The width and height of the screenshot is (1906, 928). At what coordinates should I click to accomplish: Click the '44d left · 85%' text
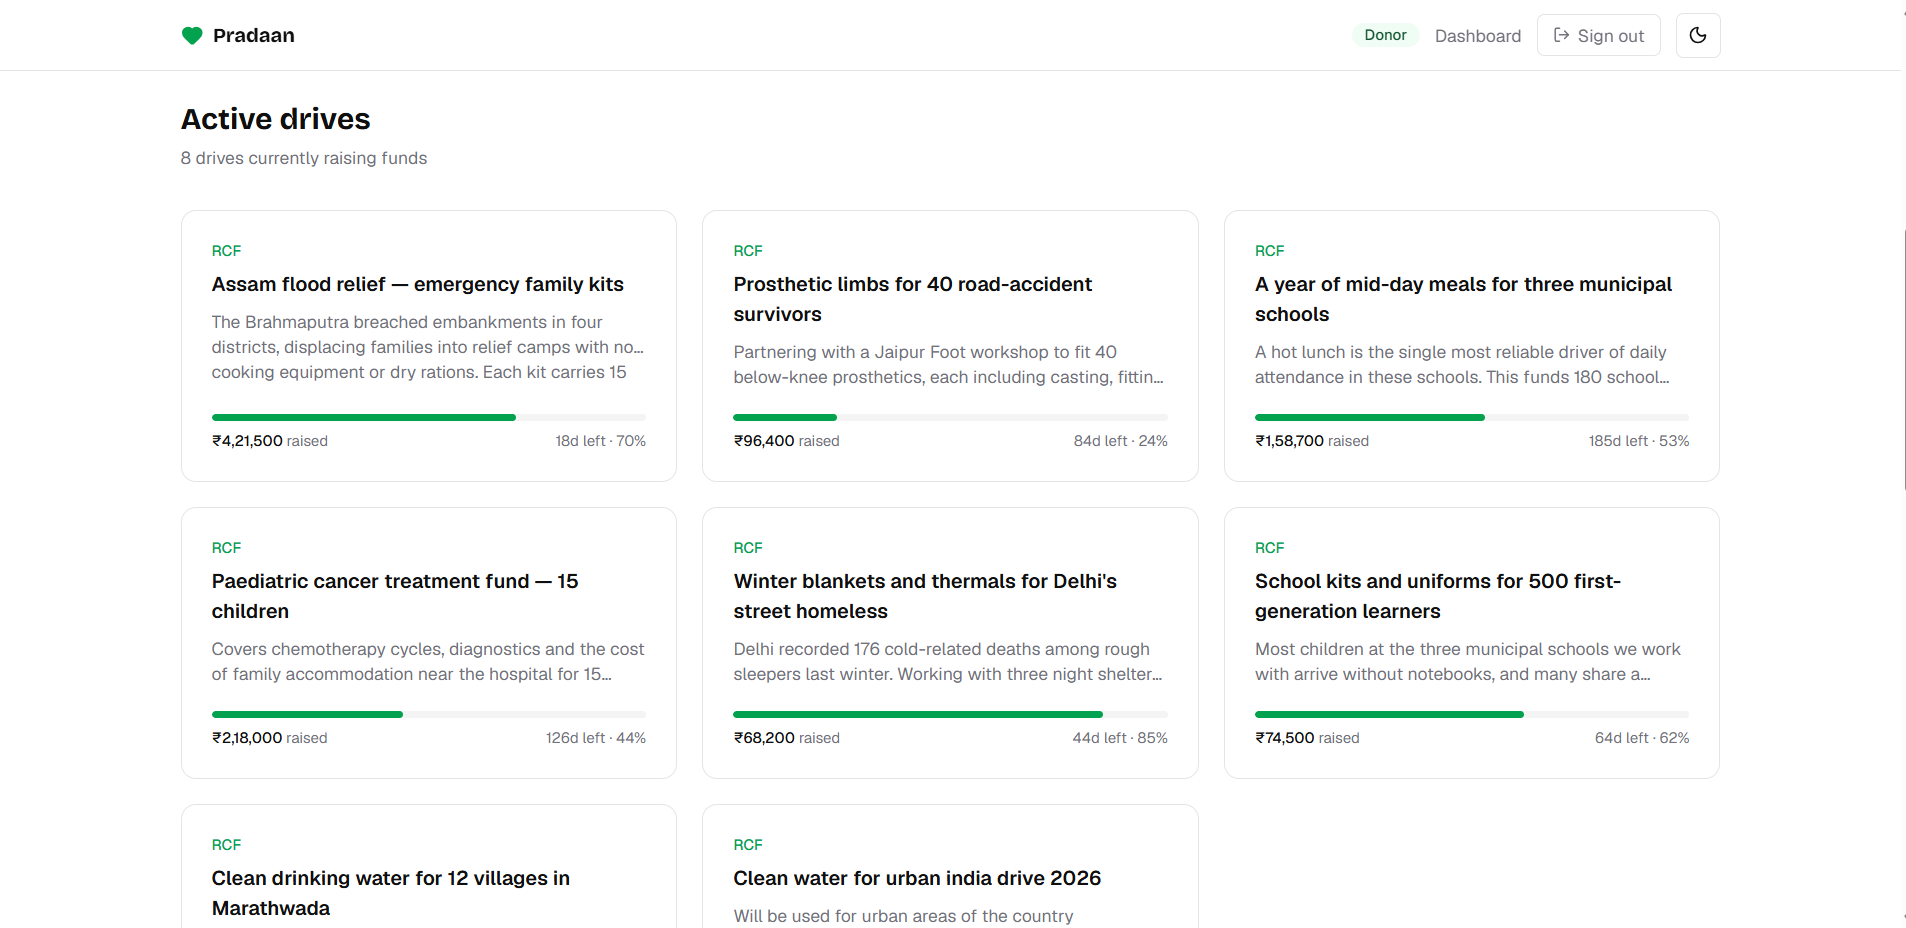(x=1120, y=738)
